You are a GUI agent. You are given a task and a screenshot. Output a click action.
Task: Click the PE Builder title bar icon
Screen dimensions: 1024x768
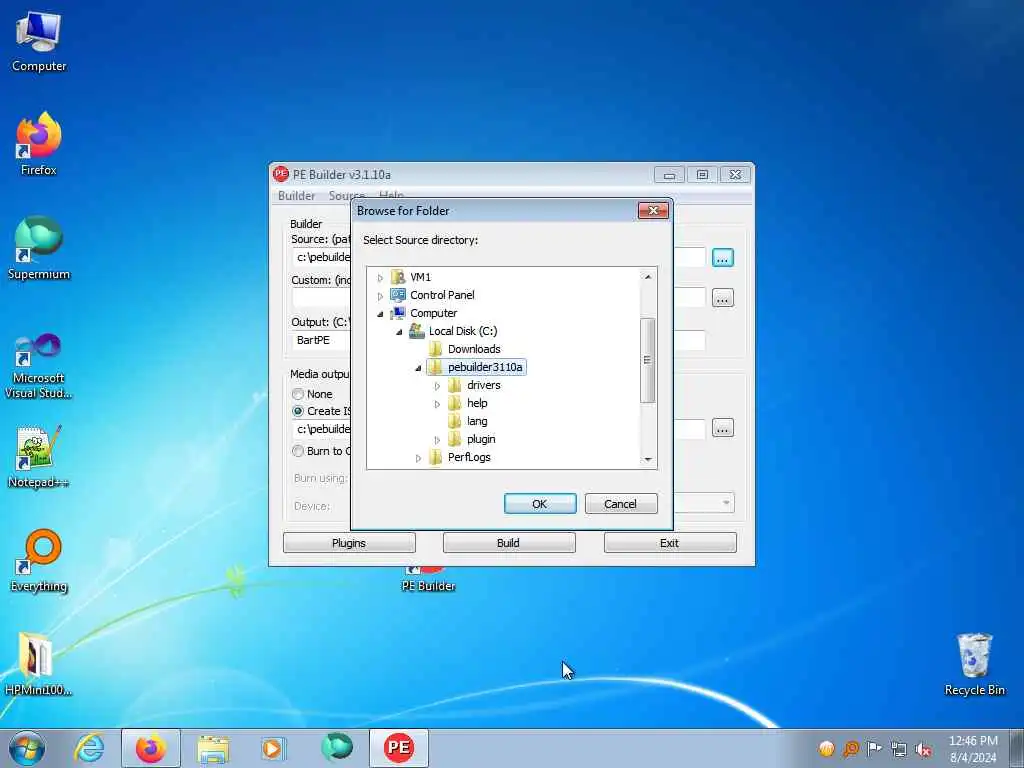(281, 174)
